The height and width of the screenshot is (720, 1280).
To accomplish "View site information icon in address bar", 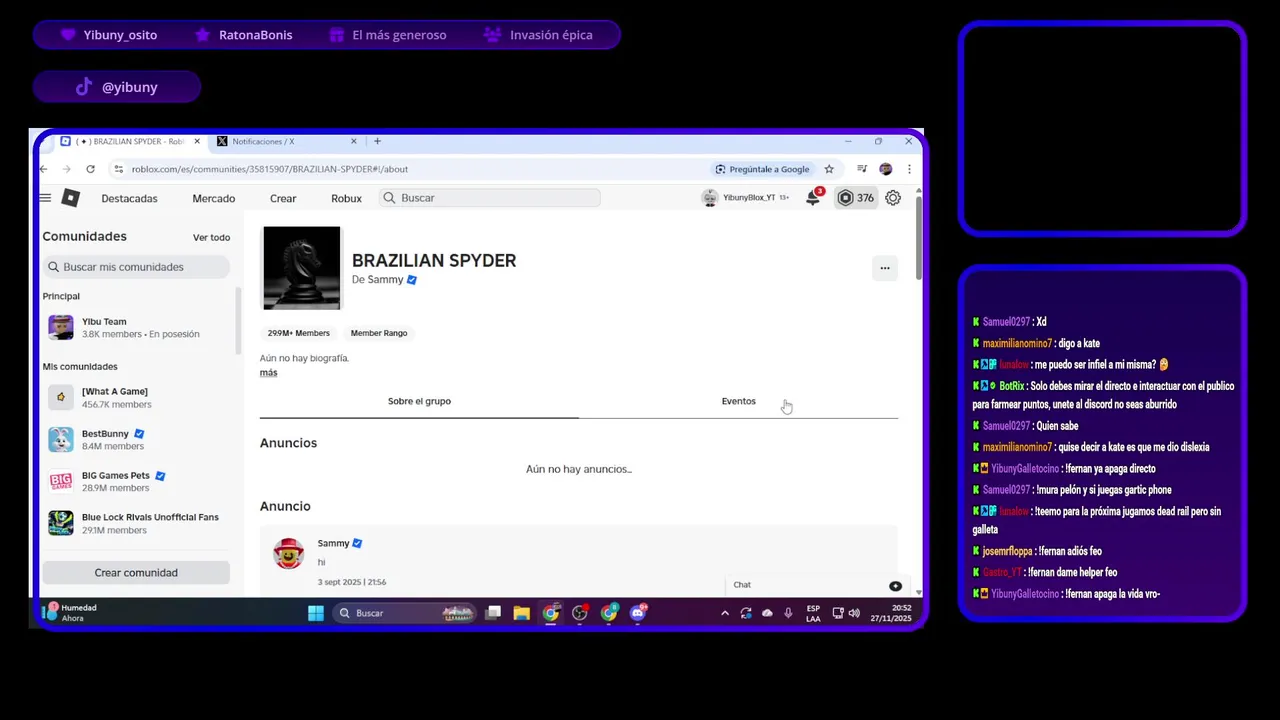I will pos(118,169).
